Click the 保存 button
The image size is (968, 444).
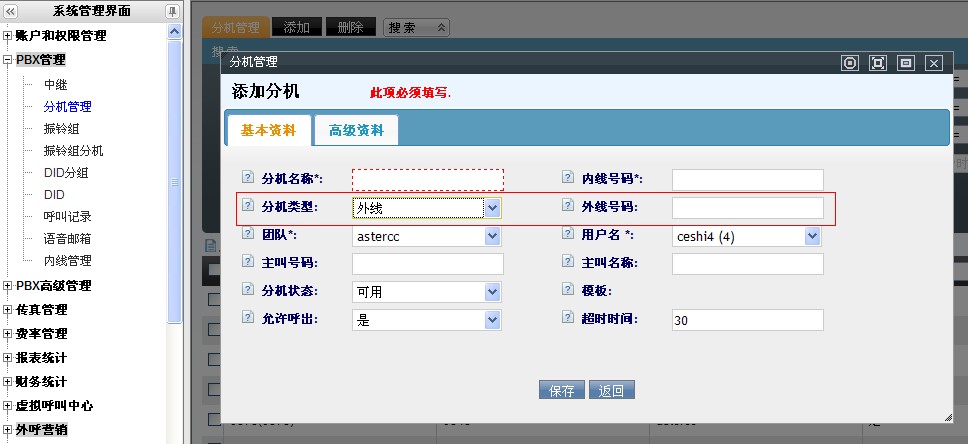click(561, 391)
